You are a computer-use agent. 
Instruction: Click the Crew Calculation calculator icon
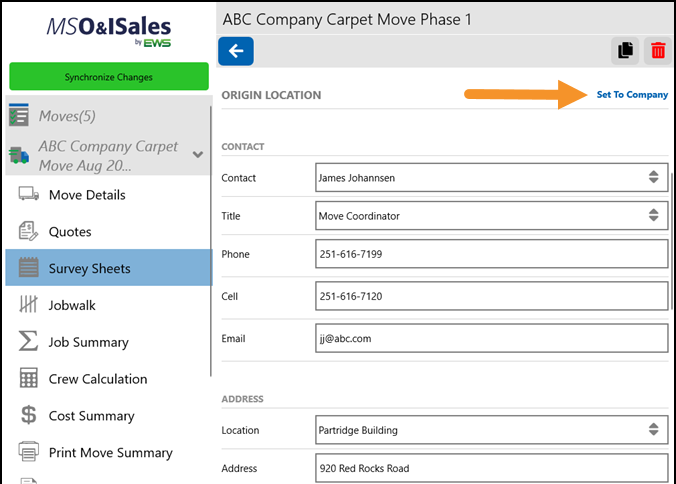coord(29,379)
